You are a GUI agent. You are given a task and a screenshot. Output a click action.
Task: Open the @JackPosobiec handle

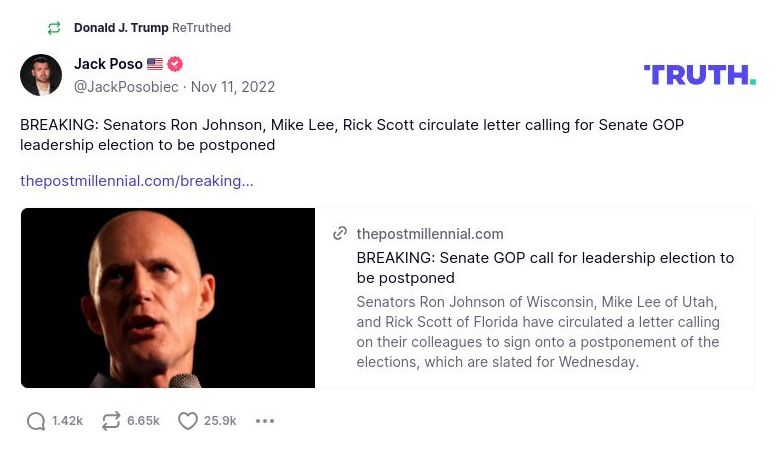click(x=126, y=87)
